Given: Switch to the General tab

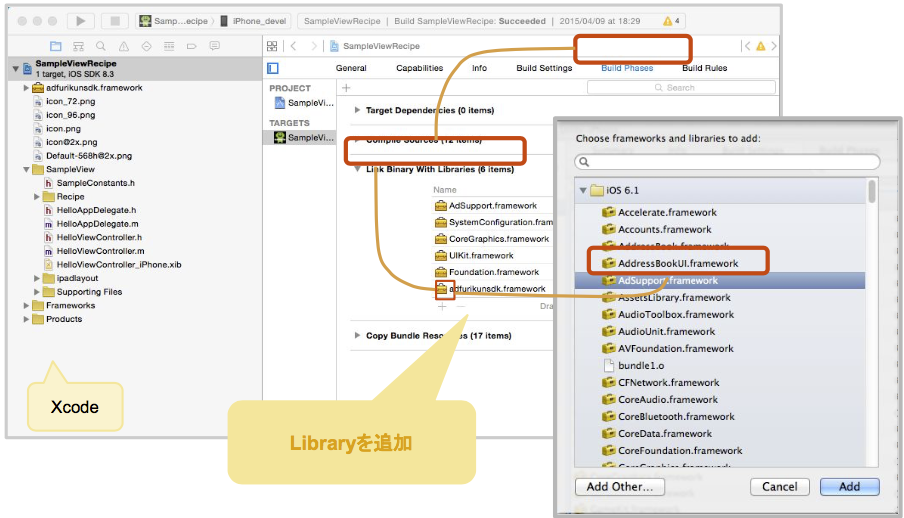Looking at the screenshot, I should pos(351,68).
